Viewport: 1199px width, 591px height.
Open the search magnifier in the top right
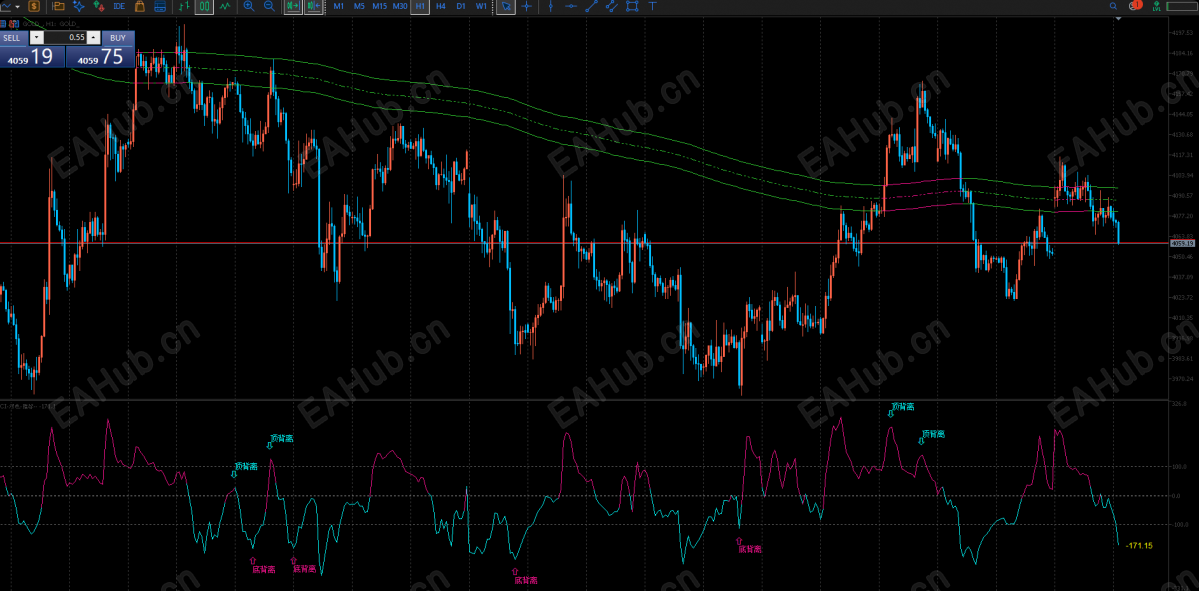(x=1113, y=6)
